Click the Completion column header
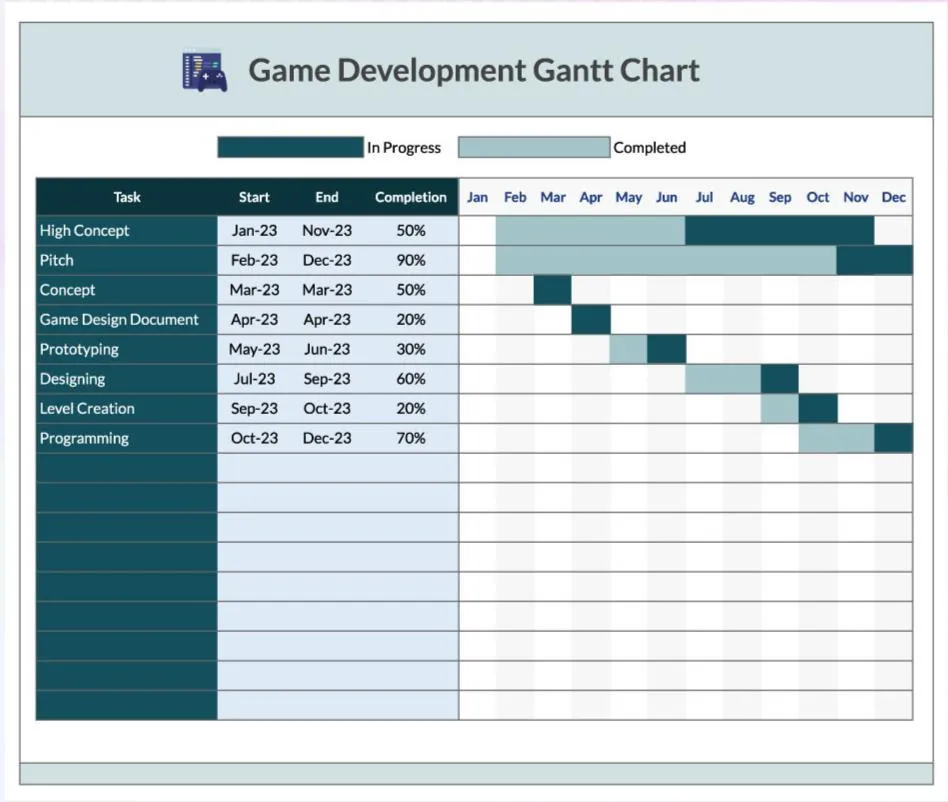 pyautogui.click(x=411, y=197)
